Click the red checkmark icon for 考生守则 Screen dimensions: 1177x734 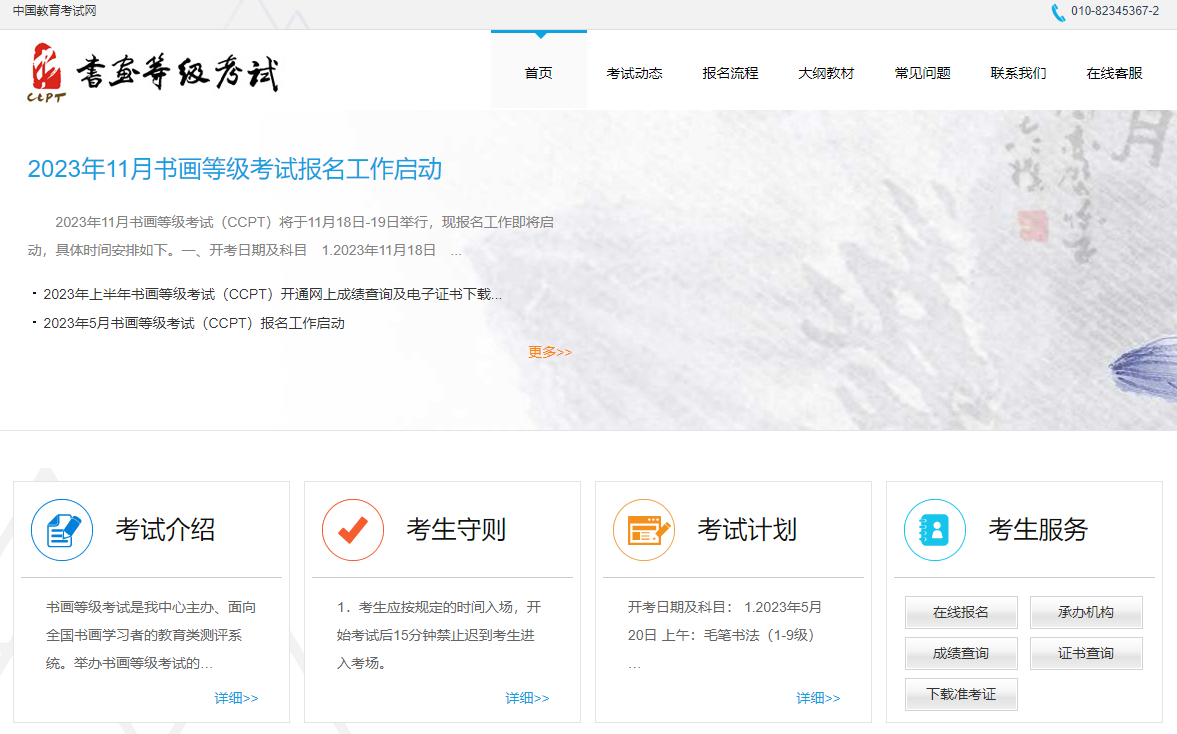(x=353, y=530)
